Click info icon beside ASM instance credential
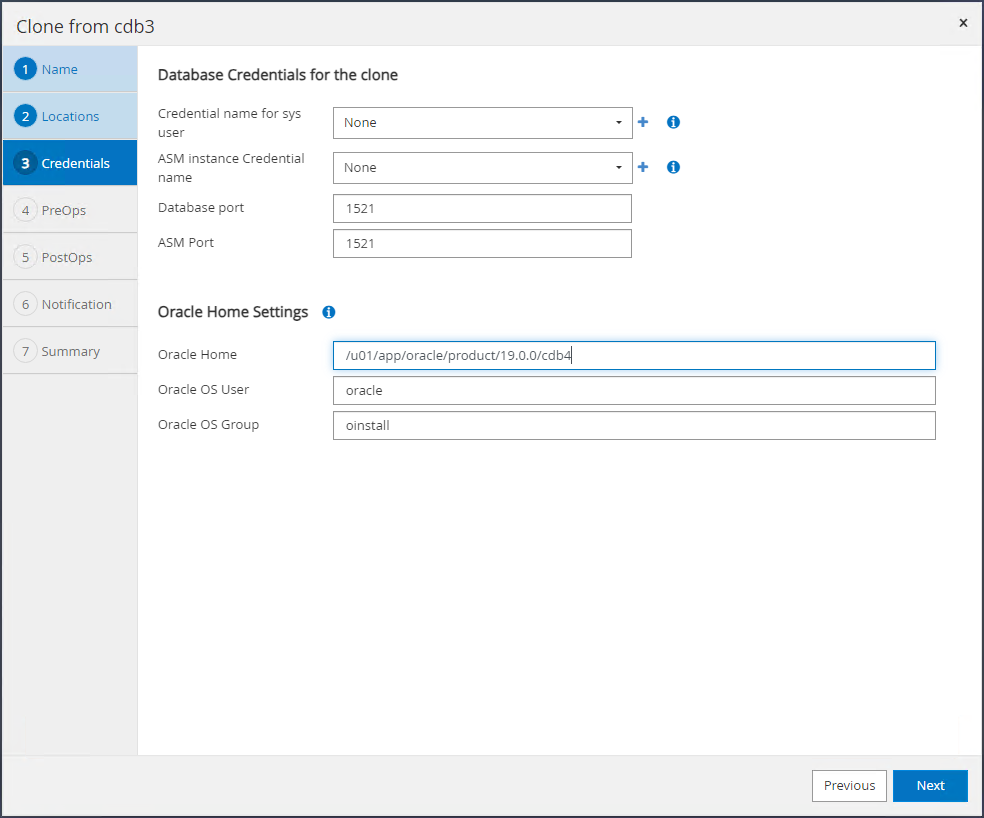This screenshot has width=984, height=818. tap(673, 167)
